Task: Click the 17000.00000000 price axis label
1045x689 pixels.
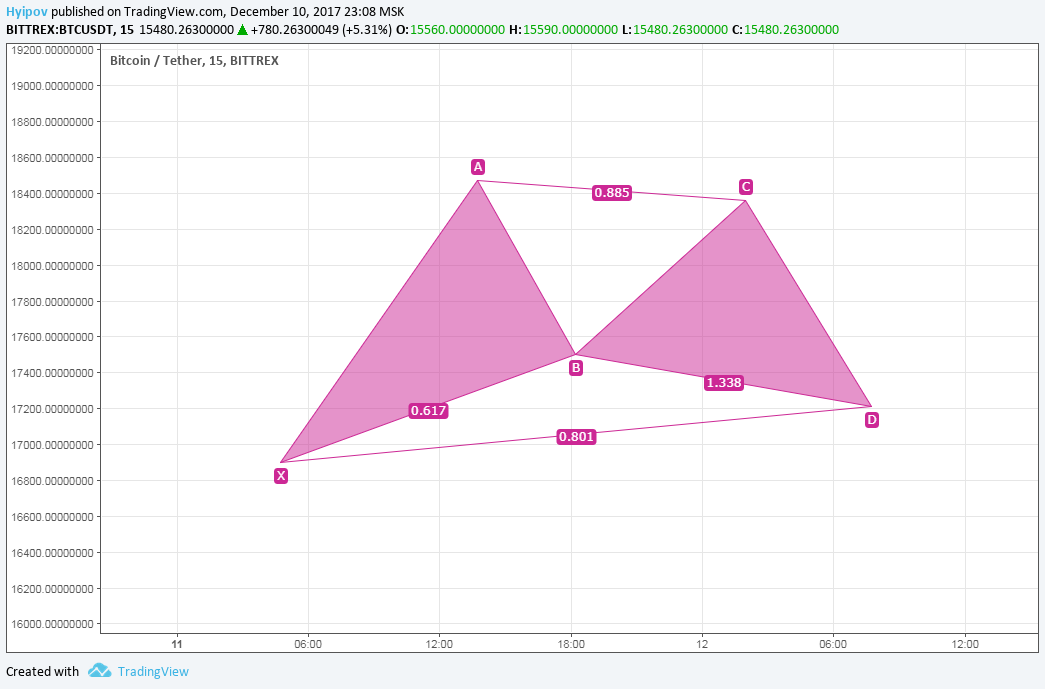Action: [x=53, y=444]
